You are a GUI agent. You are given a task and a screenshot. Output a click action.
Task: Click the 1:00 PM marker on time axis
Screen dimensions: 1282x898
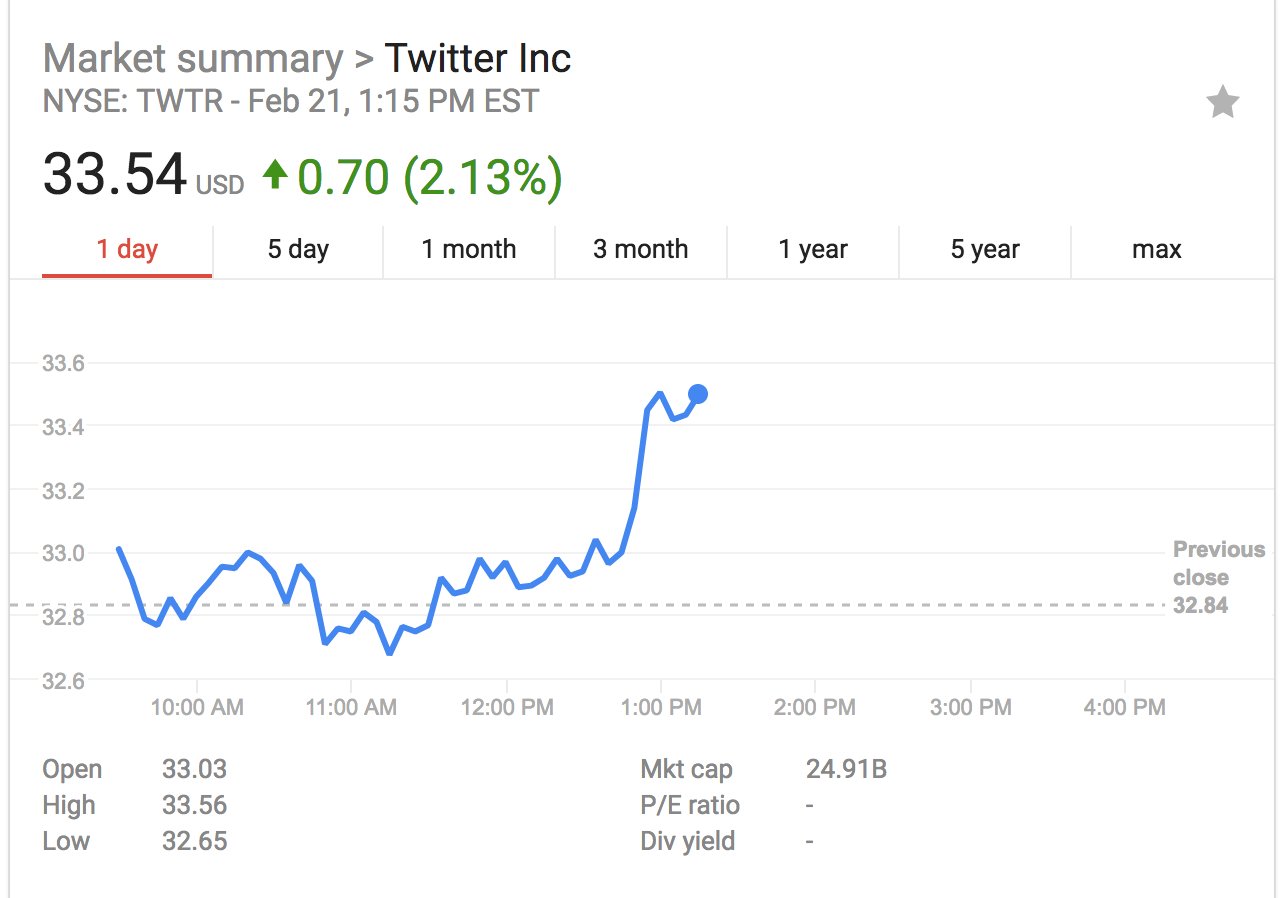661,708
